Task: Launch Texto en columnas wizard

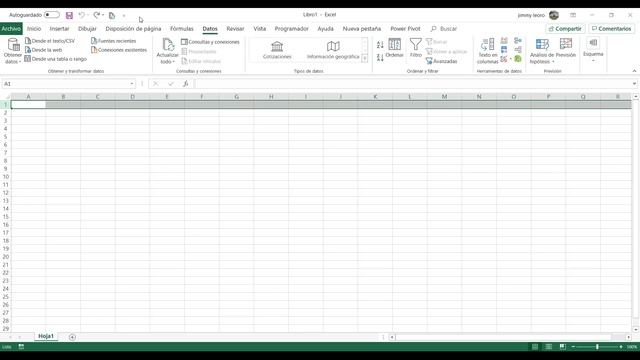Action: point(487,51)
